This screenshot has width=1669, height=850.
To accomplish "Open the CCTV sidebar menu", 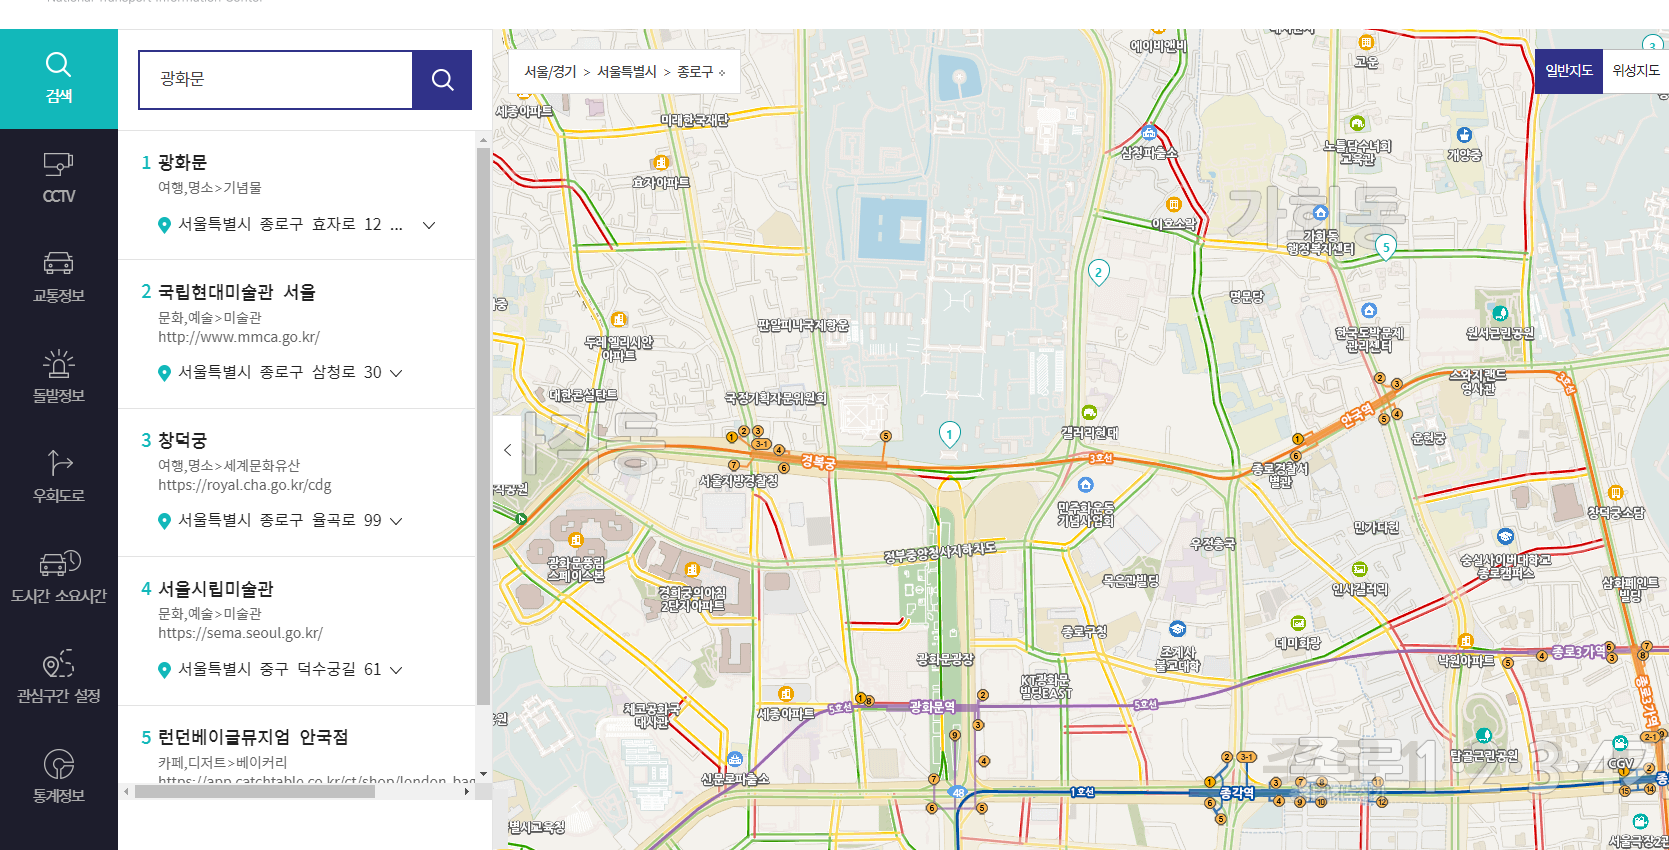I will (59, 179).
